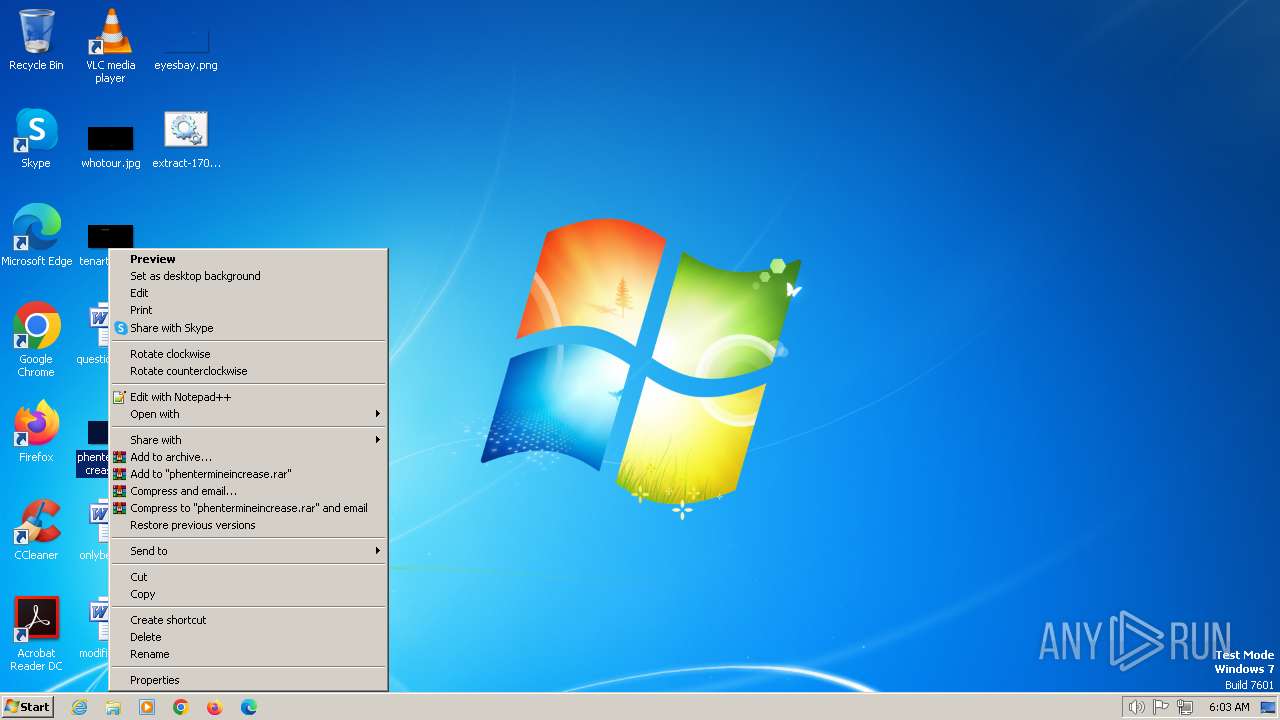
Task: Choose Restore previous versions
Action: coord(248,525)
